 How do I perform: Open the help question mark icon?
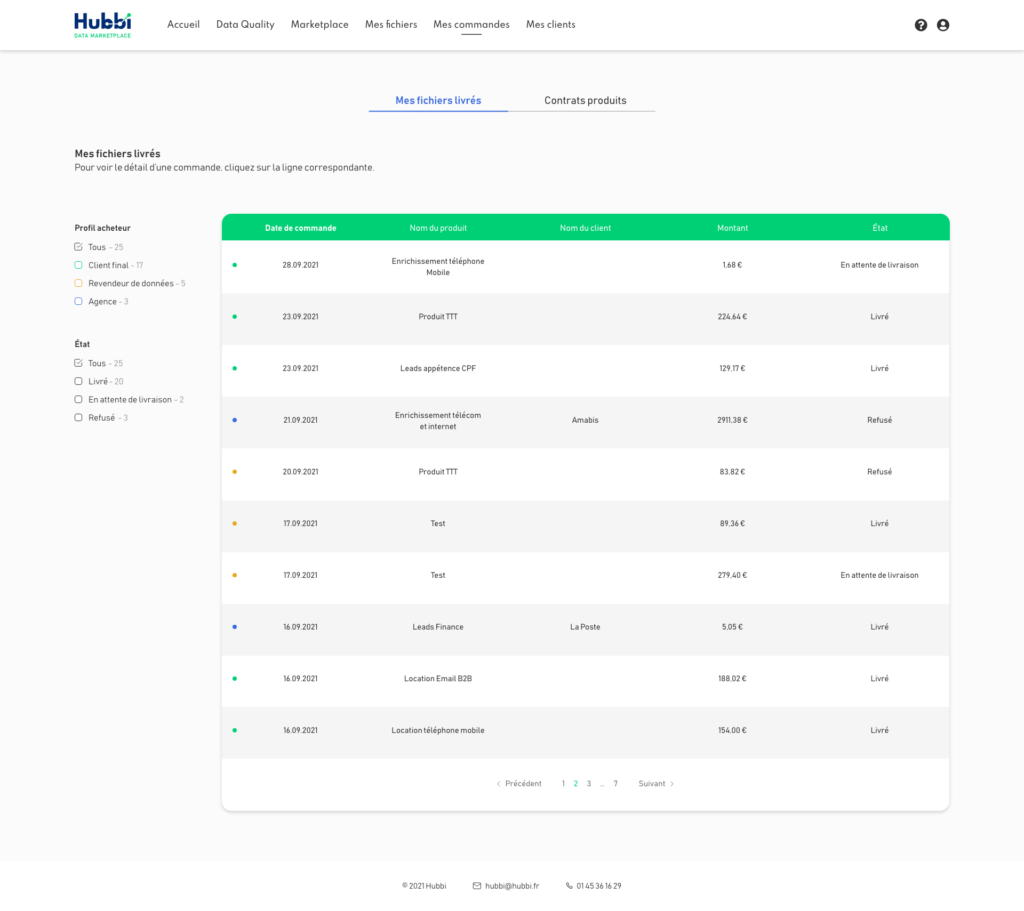click(x=920, y=25)
